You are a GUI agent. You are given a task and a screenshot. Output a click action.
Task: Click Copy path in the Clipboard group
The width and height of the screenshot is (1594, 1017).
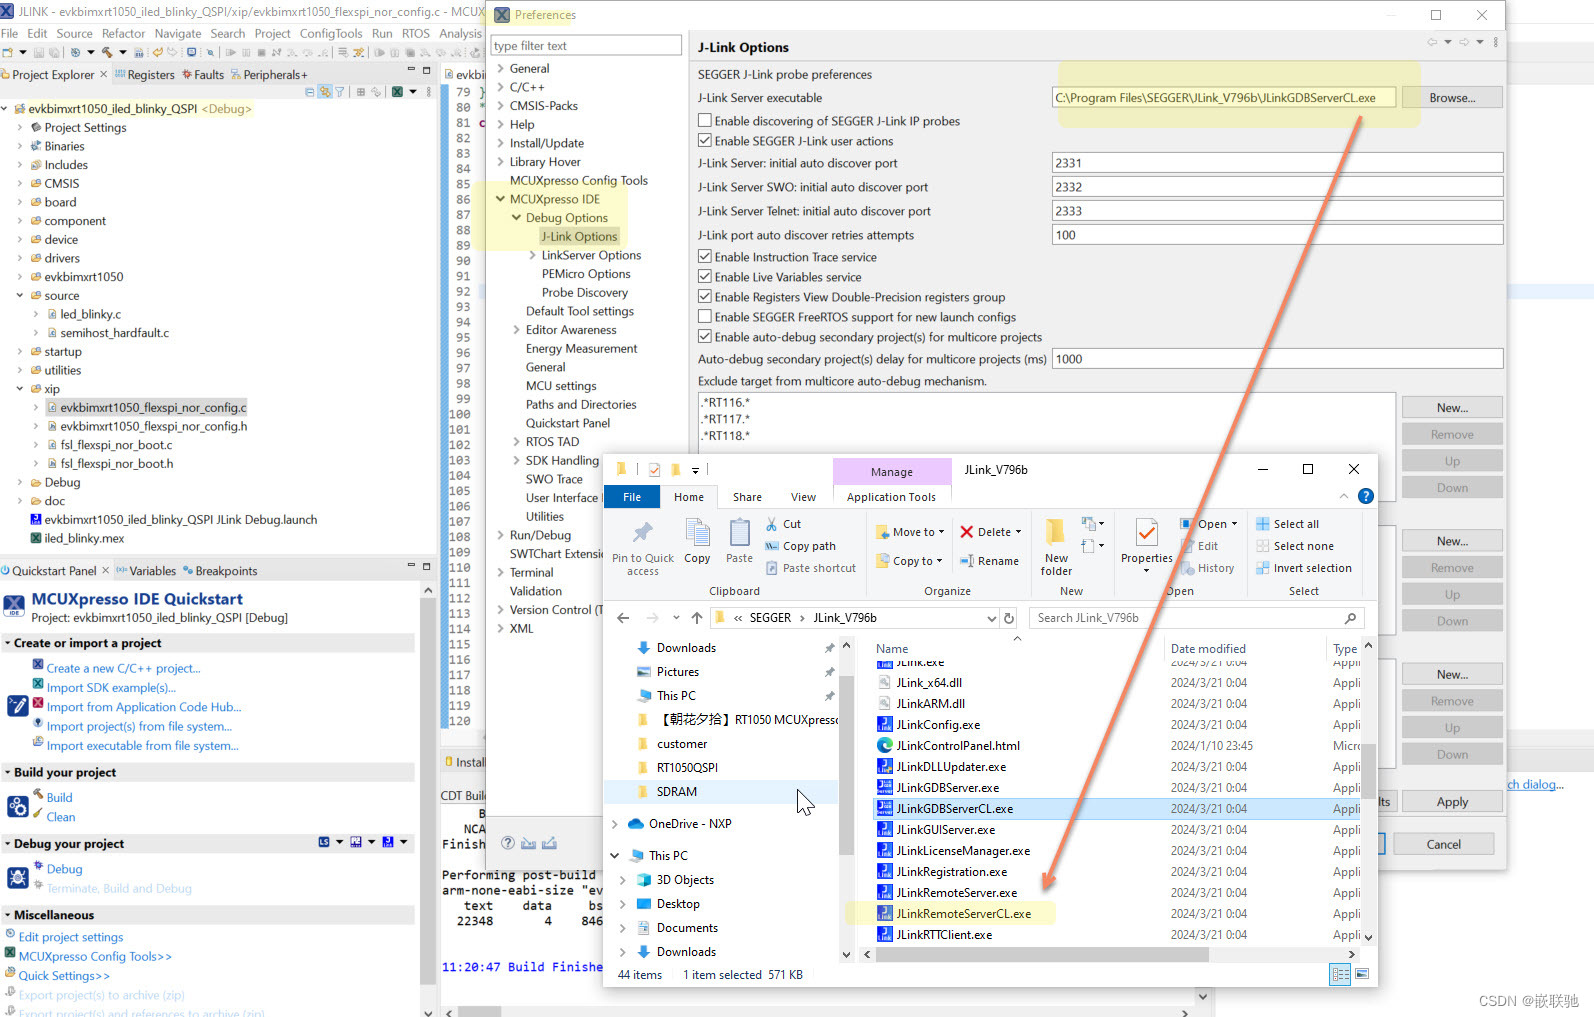coord(800,546)
